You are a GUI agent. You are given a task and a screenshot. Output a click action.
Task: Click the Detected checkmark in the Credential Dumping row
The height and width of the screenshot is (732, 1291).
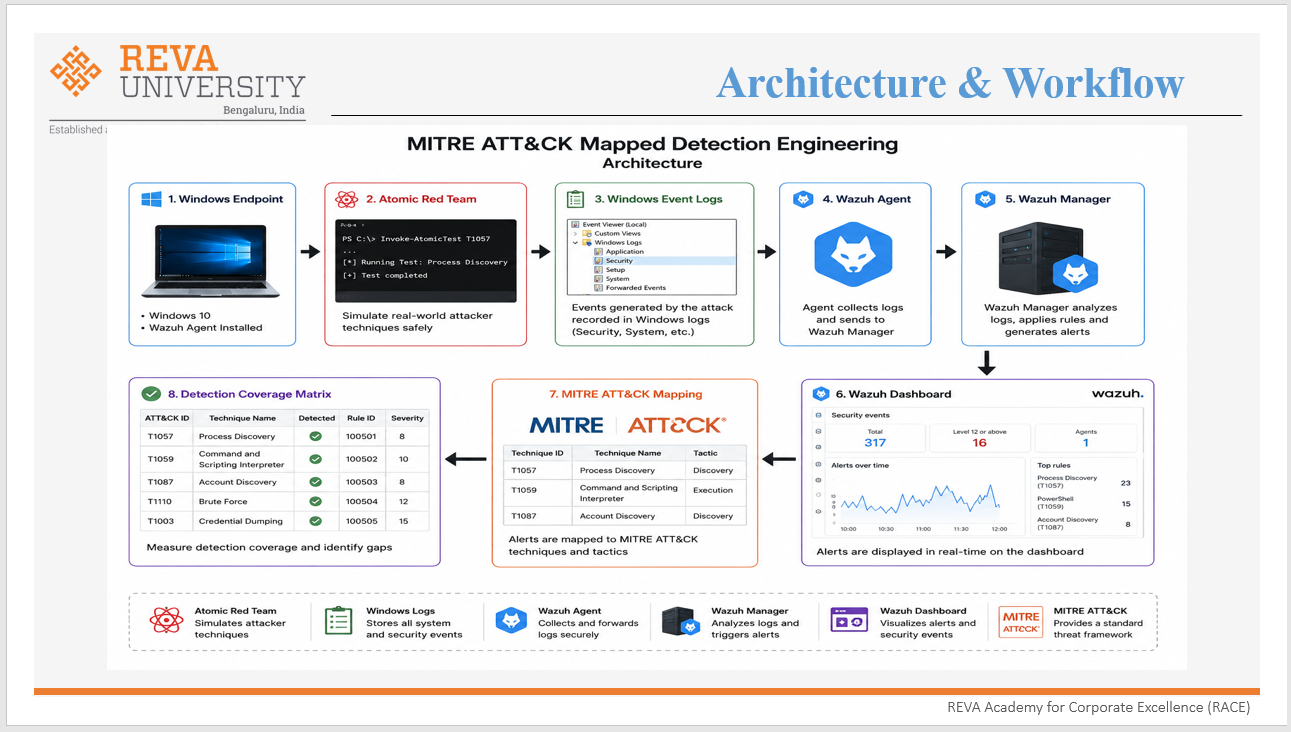[x=315, y=522]
